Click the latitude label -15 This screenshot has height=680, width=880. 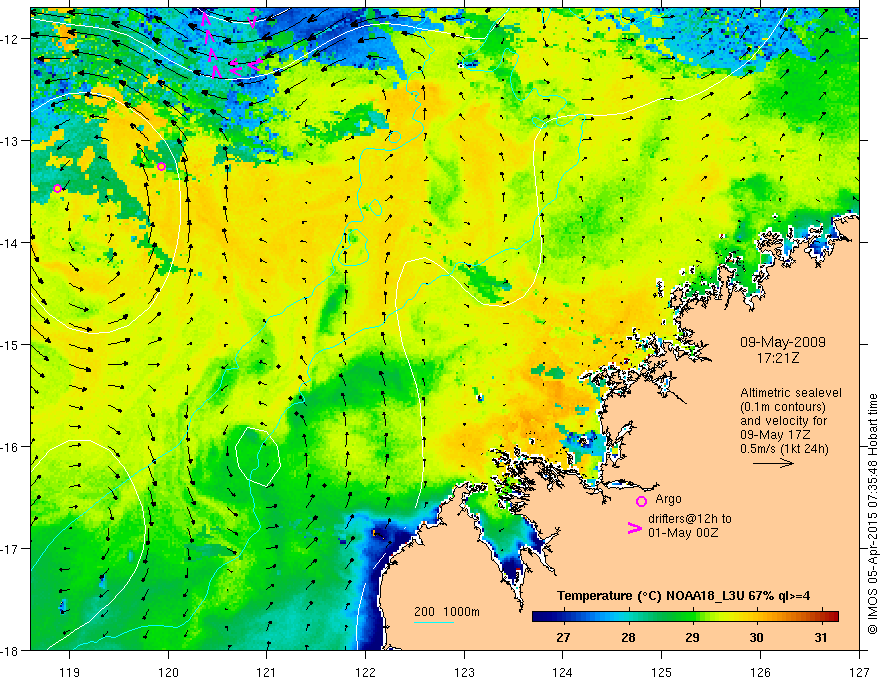coord(10,344)
